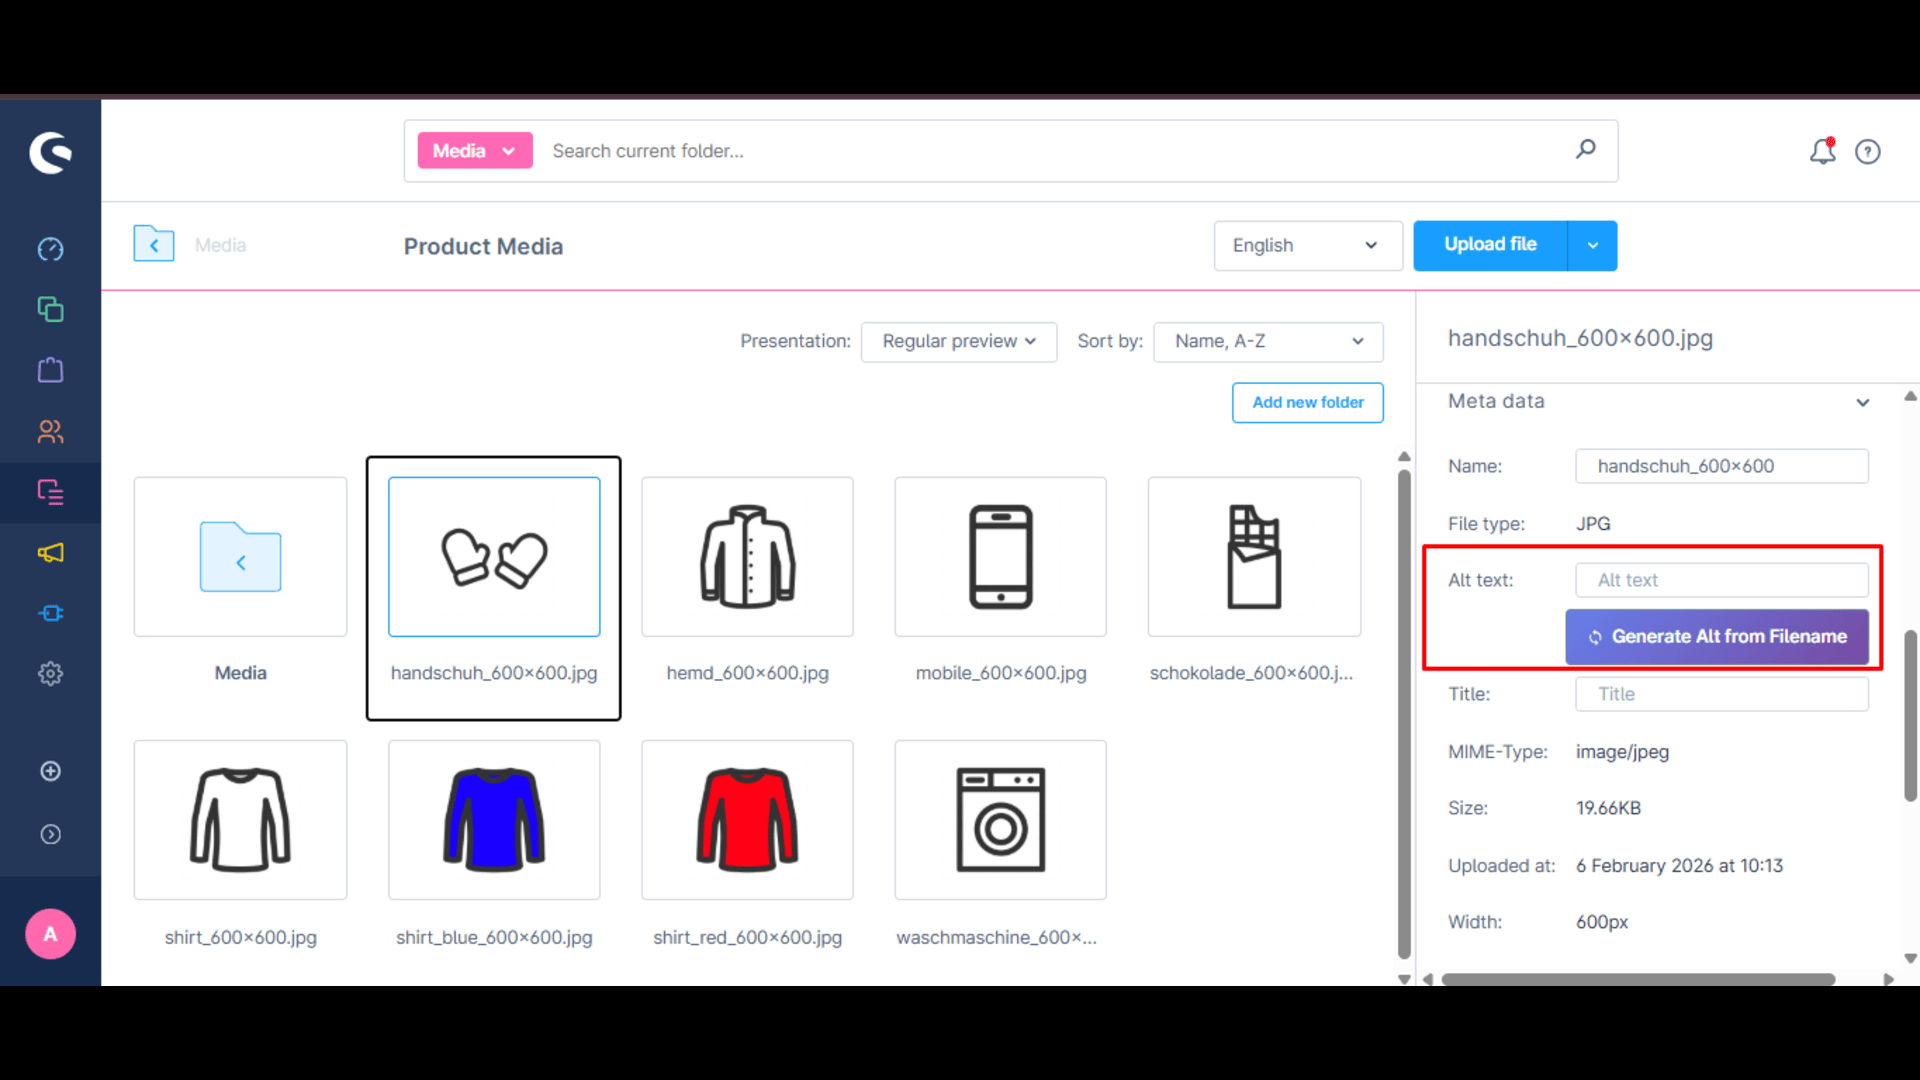This screenshot has height=1080, width=1920.
Task: Open the help question mark icon
Action: (1867, 152)
